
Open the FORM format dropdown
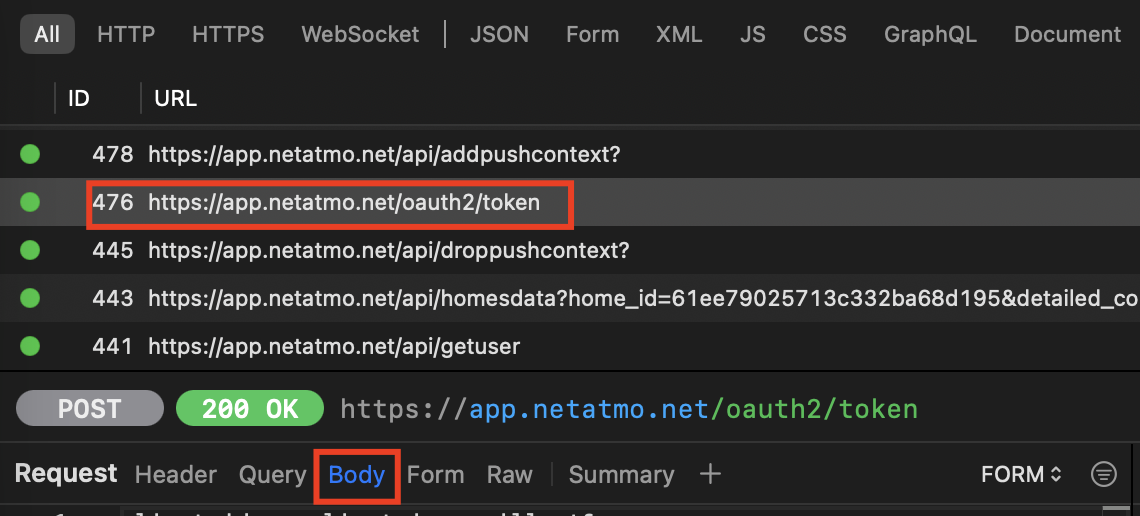point(1021,474)
